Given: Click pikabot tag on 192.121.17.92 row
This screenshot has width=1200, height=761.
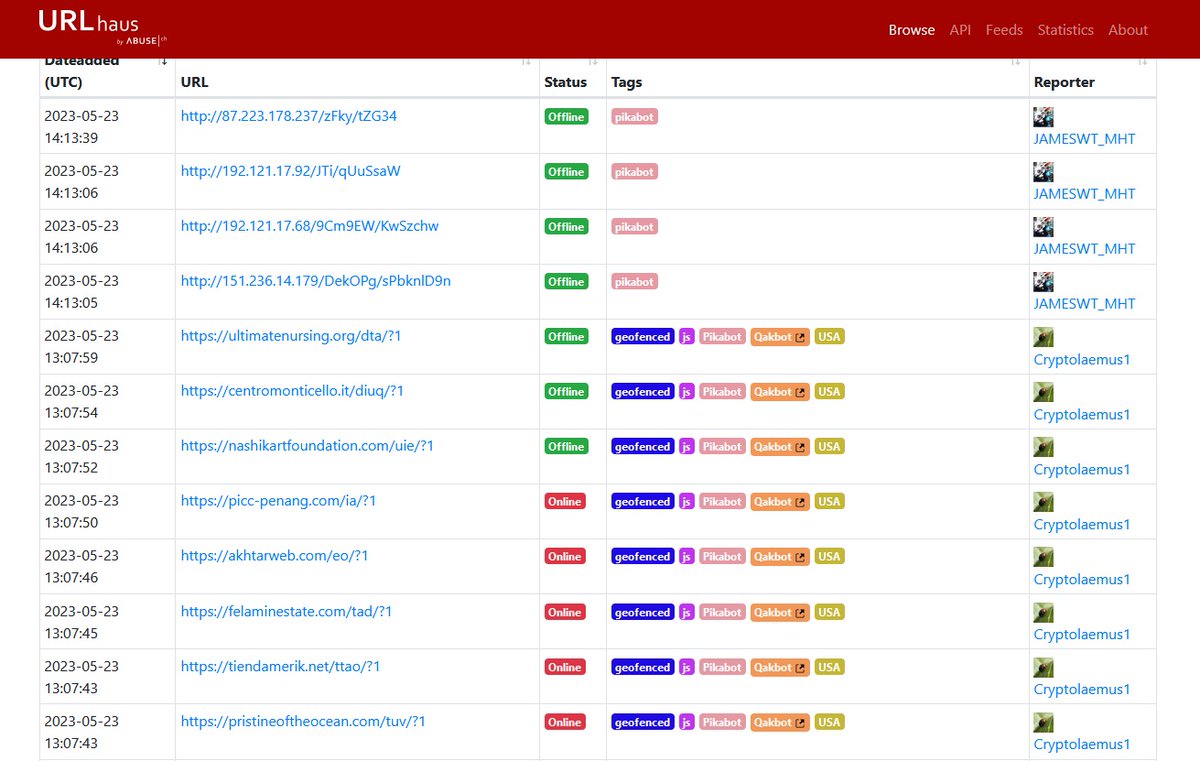Looking at the screenshot, I should pos(635,172).
